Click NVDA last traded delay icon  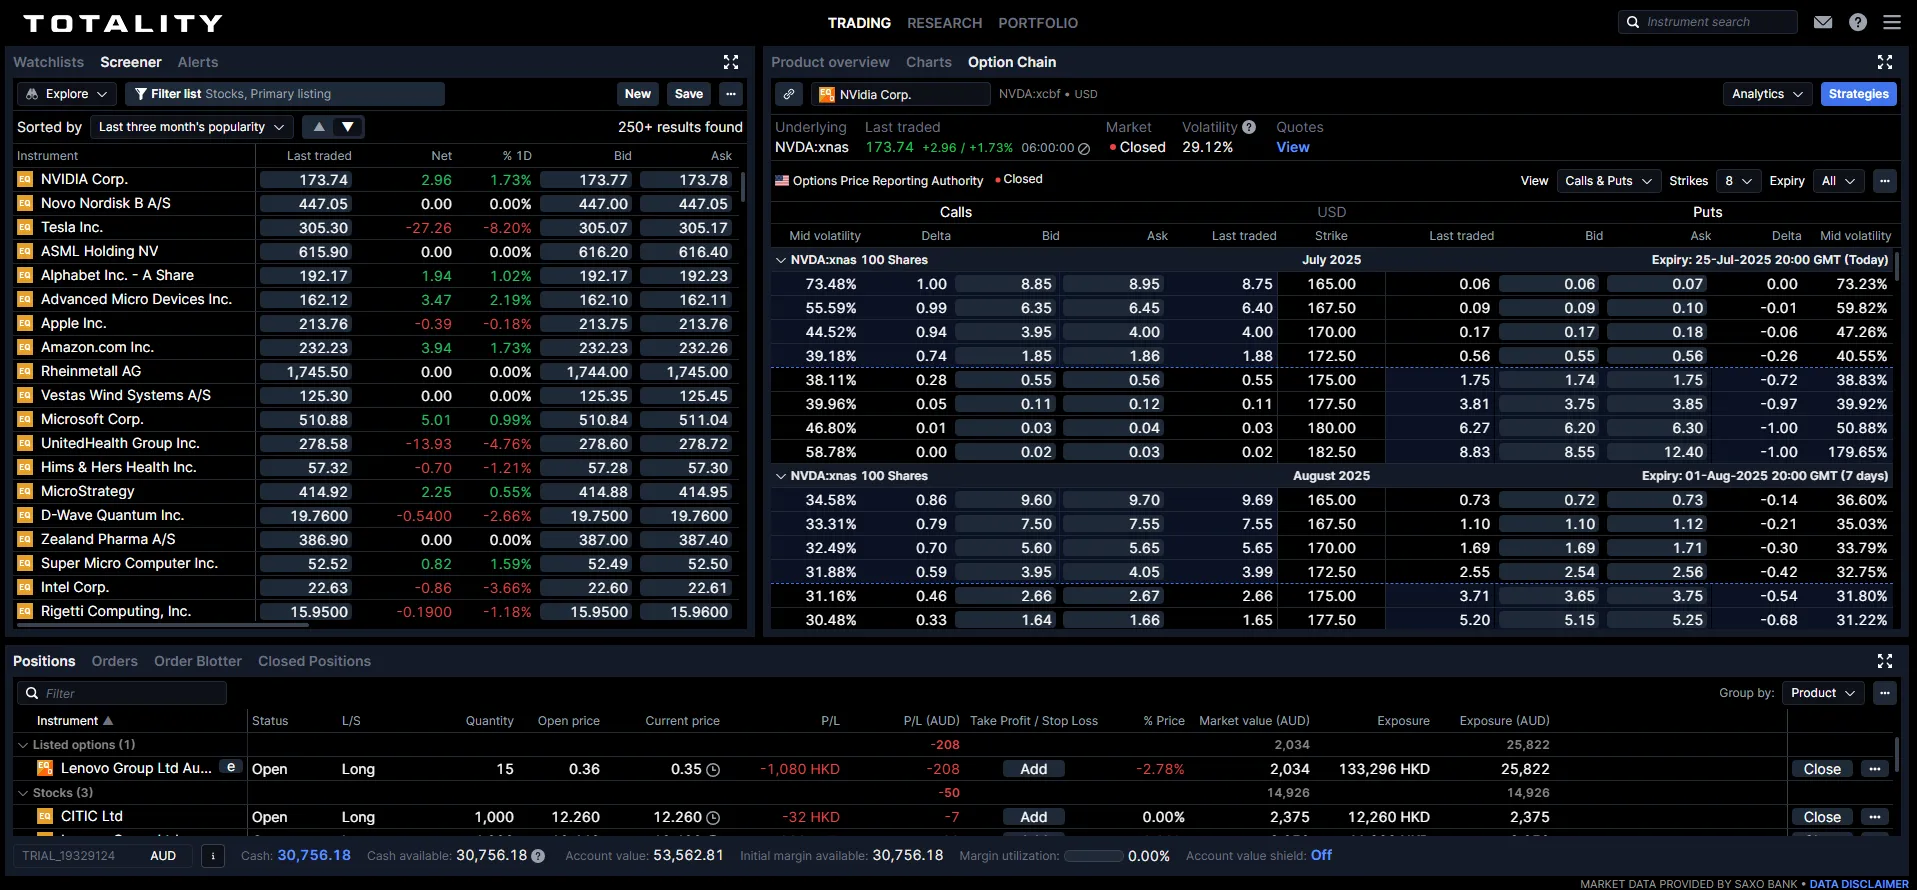pos(1084,148)
